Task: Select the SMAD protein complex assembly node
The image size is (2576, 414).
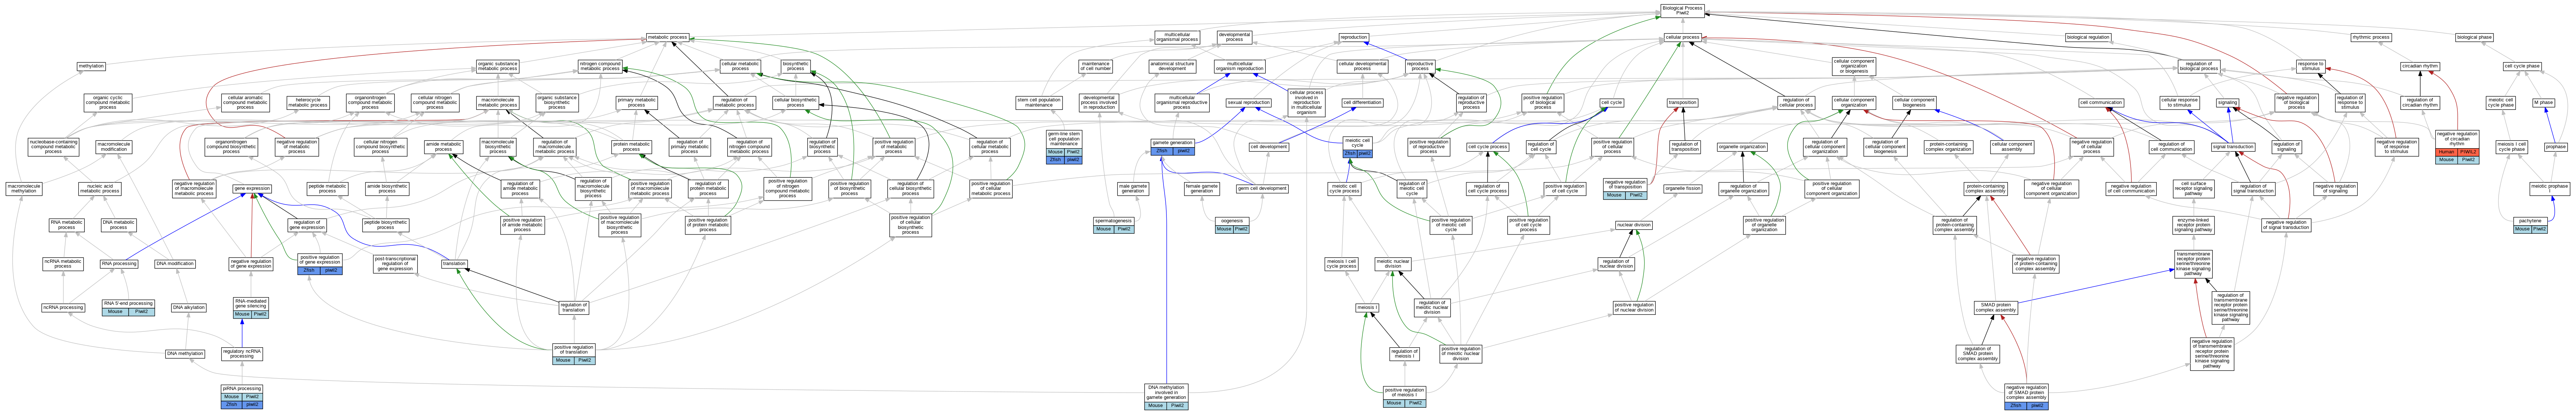Action: [1997, 307]
